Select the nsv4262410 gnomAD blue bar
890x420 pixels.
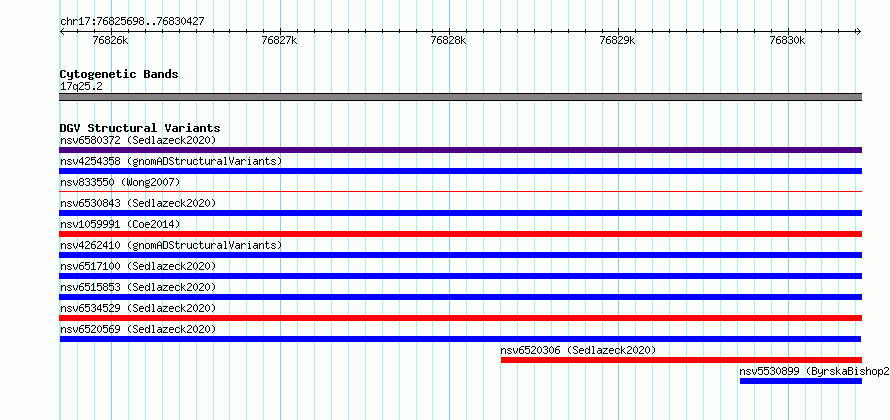[460, 255]
